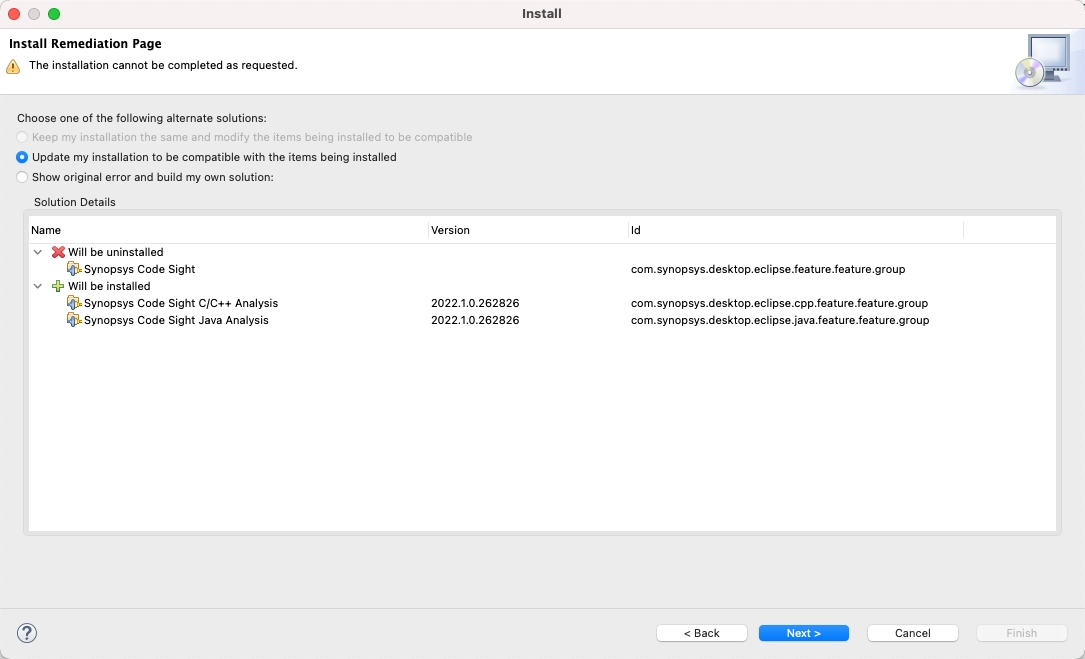Screen dimensions: 1085x659
Task: Cancel the install dialog
Action: click(x=913, y=633)
